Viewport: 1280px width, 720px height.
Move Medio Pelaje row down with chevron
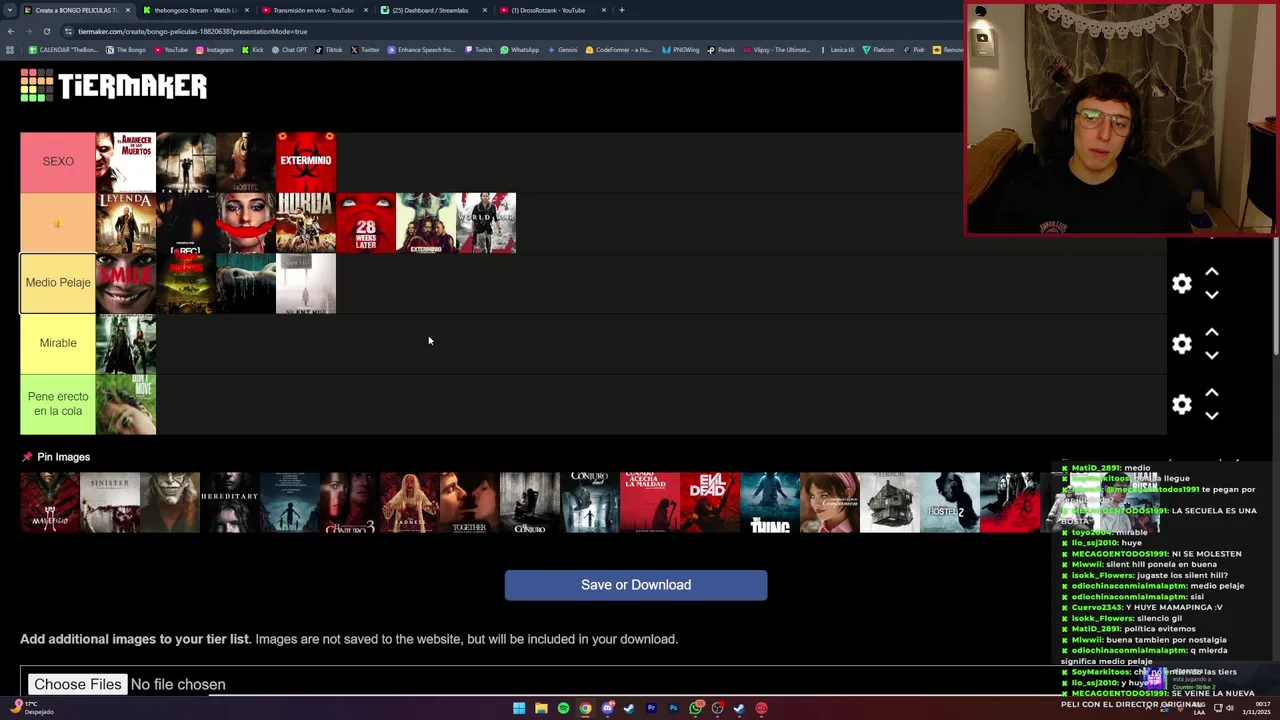coord(1212,295)
